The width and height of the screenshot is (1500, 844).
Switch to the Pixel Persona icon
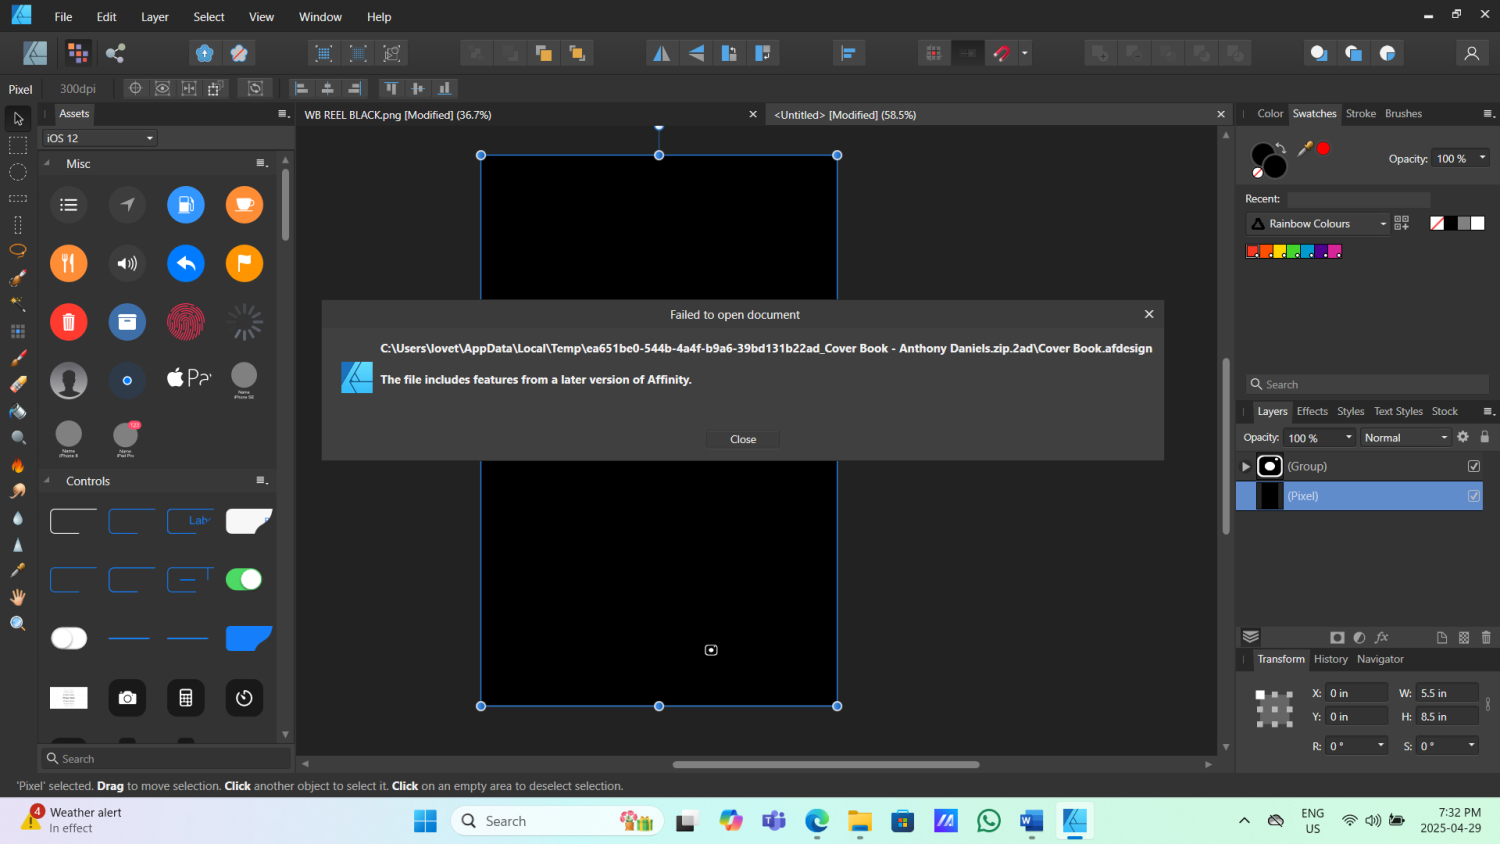tap(78, 53)
